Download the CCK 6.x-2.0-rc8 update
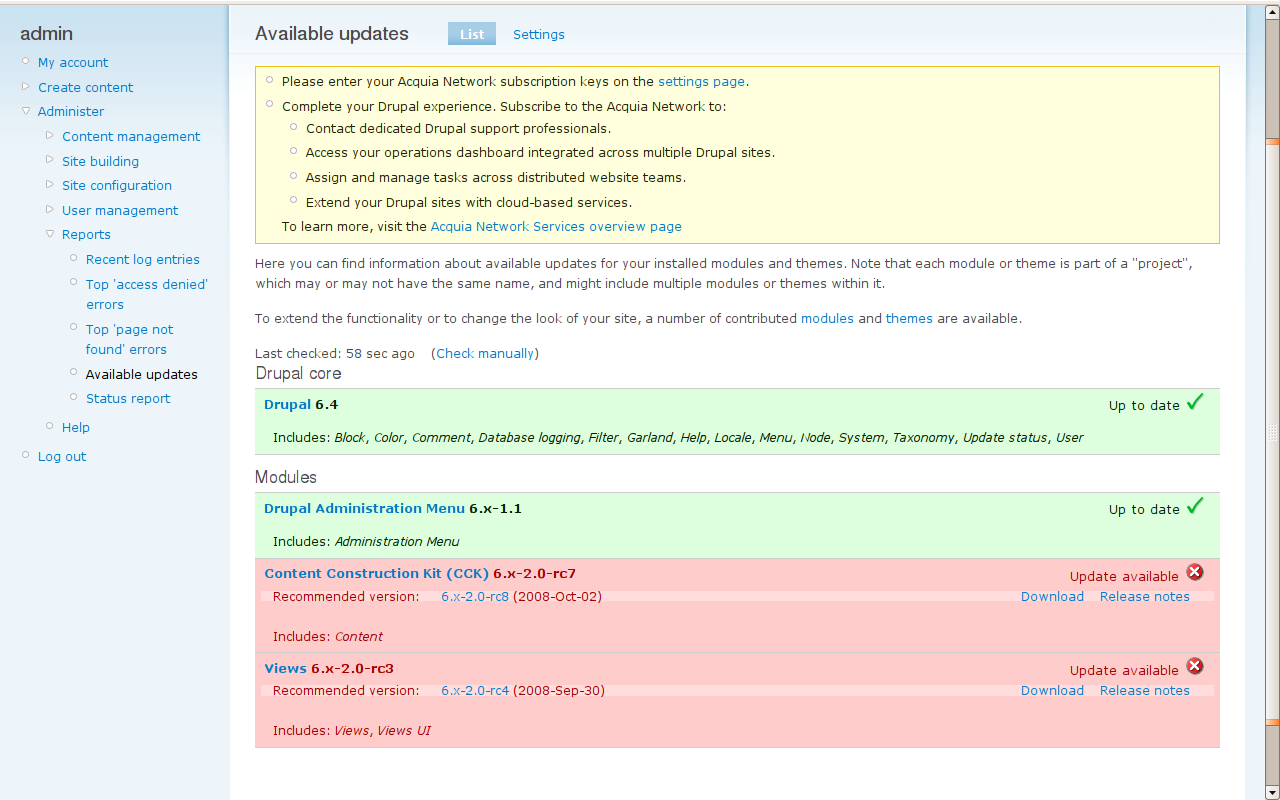Viewport: 1280px width, 800px height. pyautogui.click(x=1052, y=597)
